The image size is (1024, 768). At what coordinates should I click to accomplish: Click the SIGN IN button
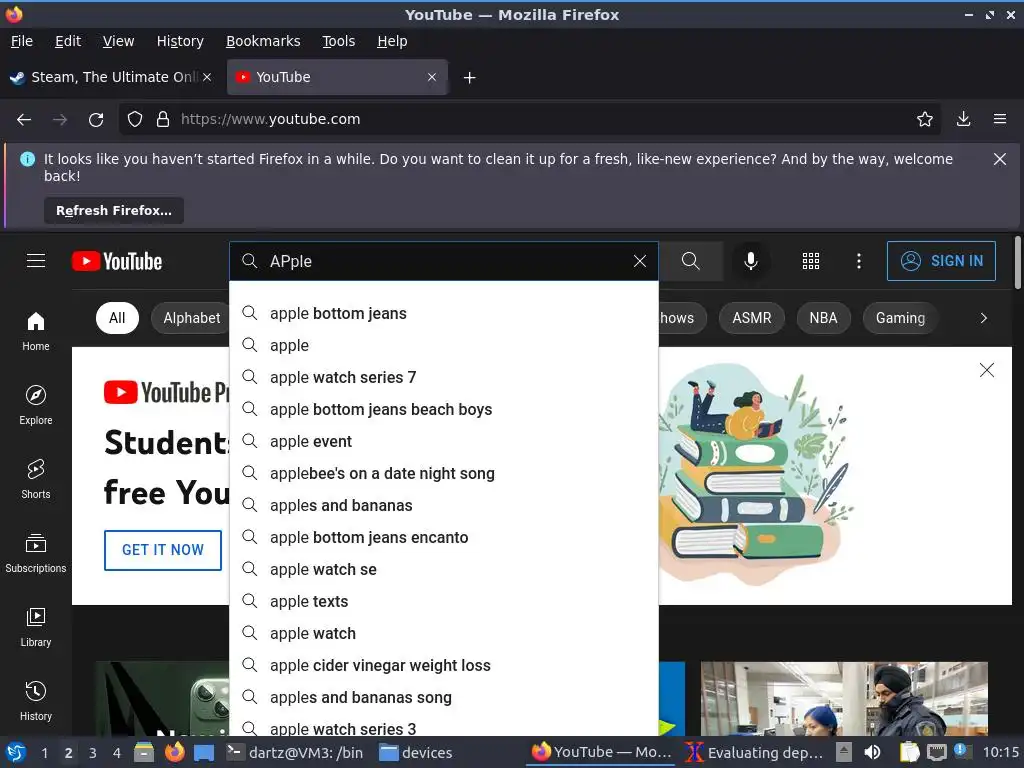(x=941, y=261)
